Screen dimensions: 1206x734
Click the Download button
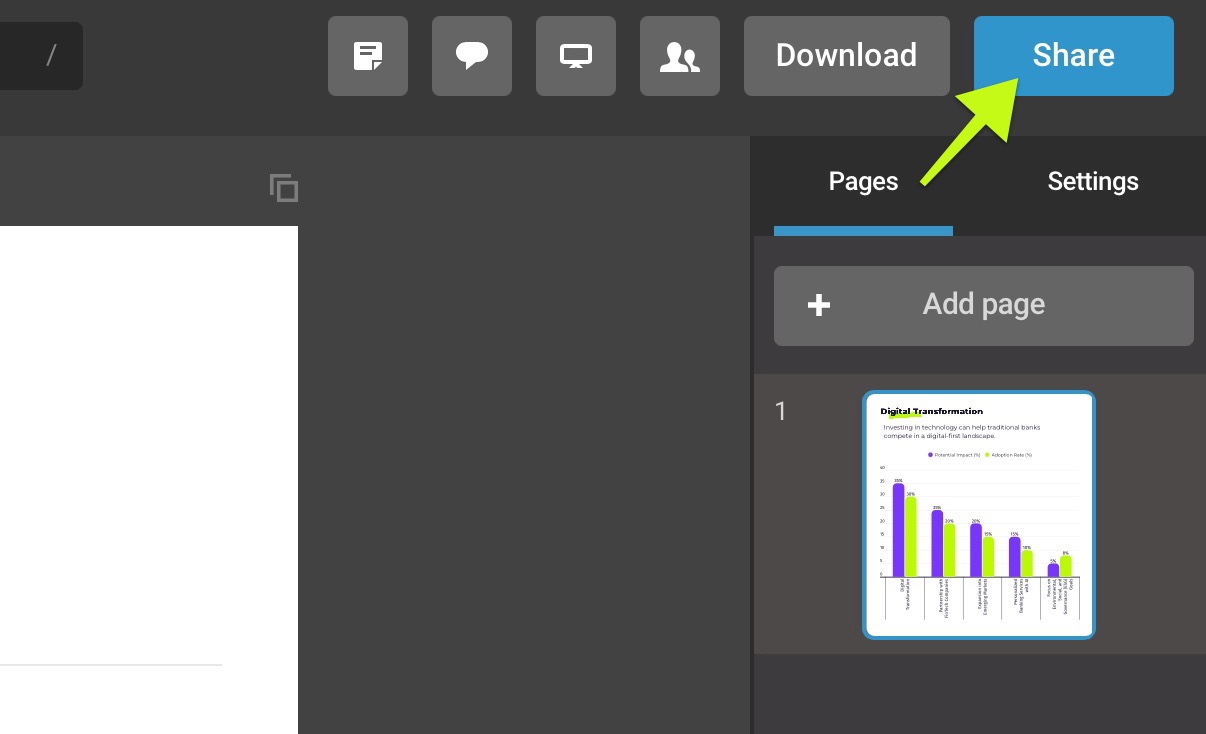pos(846,56)
